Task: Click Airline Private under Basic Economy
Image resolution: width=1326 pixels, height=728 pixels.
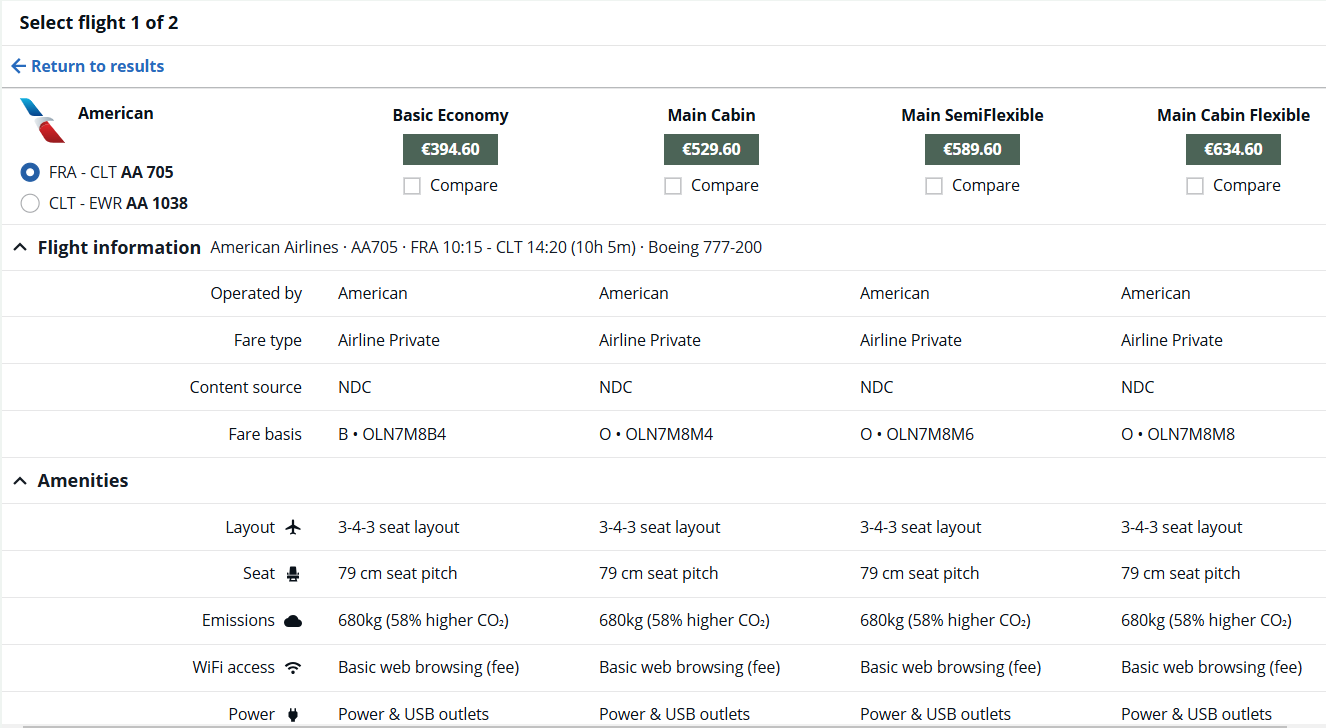Action: click(x=389, y=340)
